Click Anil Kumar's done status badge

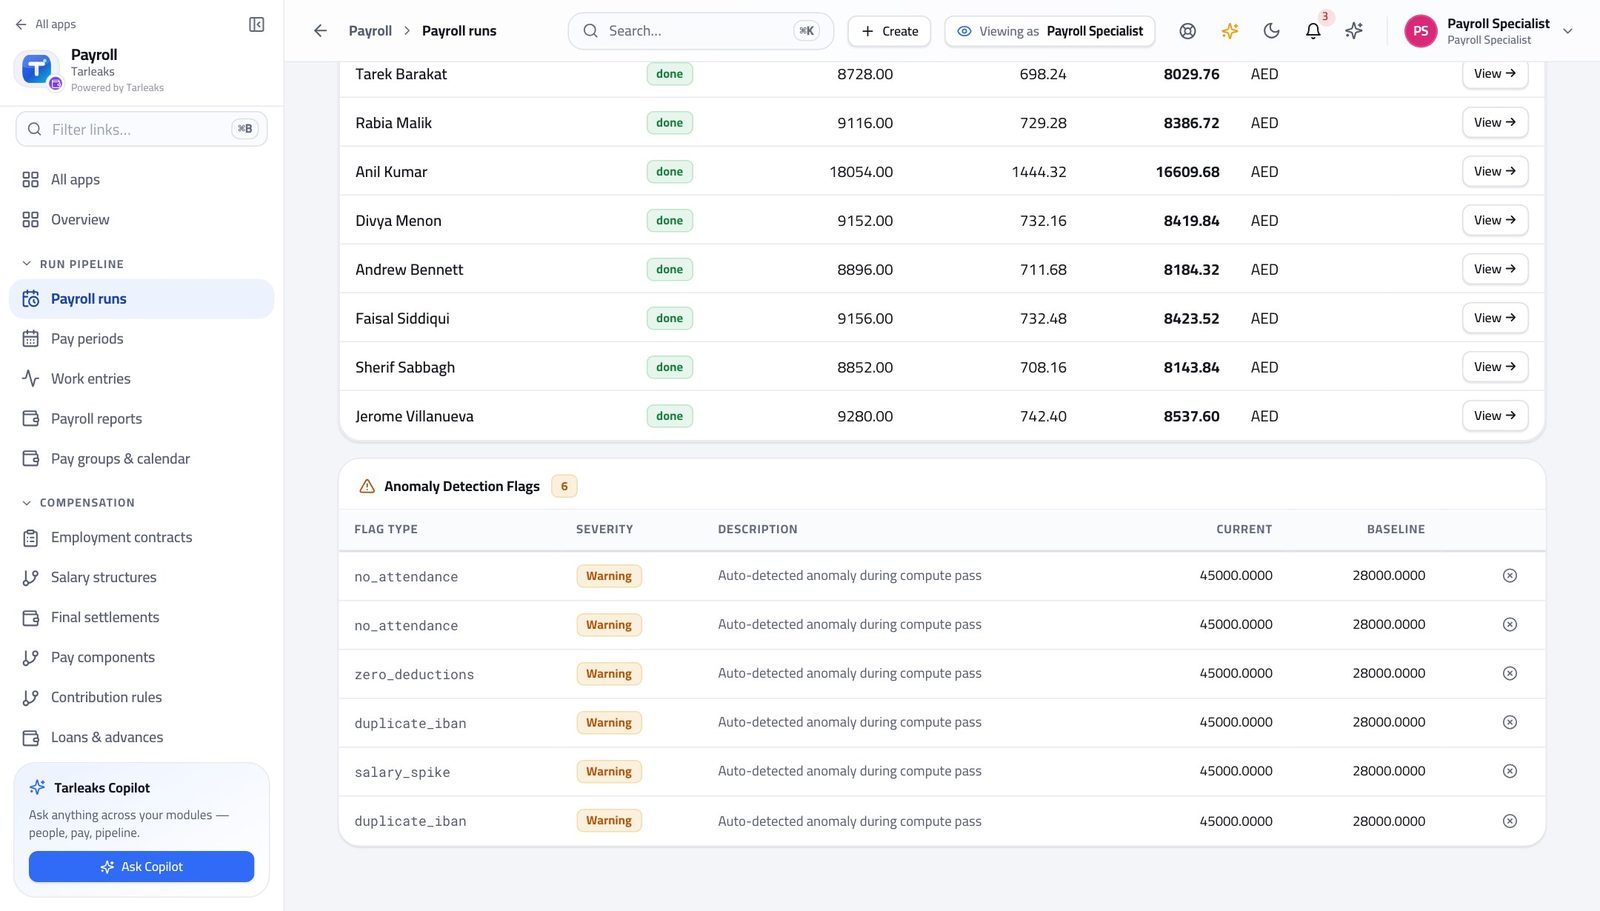pos(669,172)
